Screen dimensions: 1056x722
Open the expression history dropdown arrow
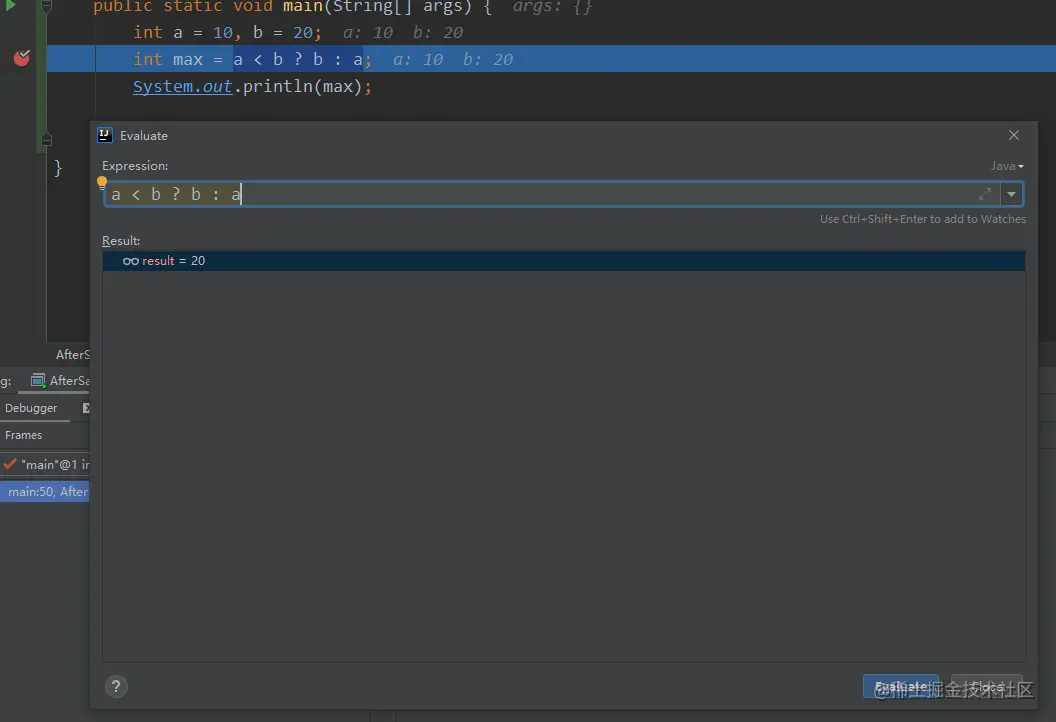click(x=1011, y=194)
